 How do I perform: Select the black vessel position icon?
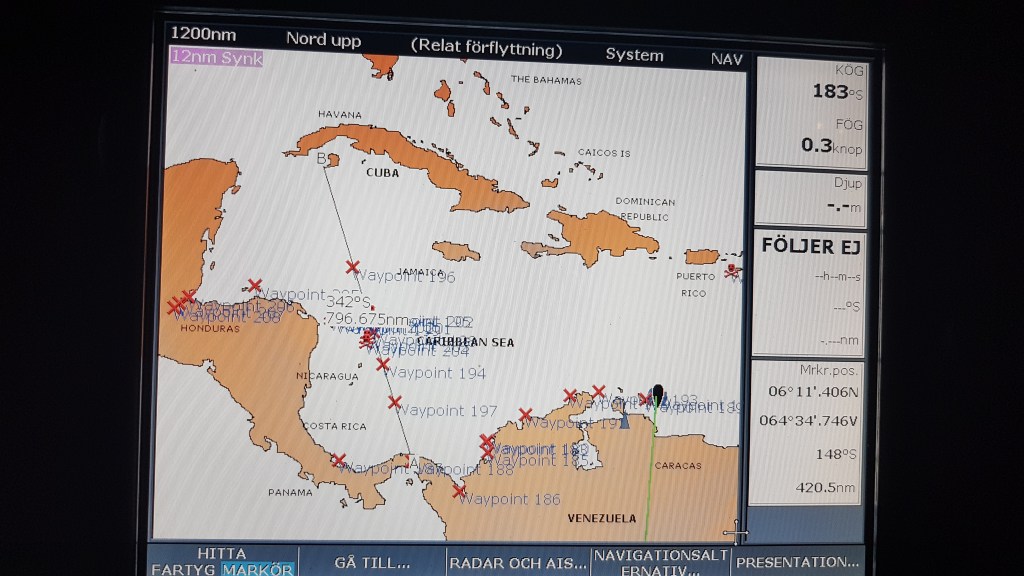[657, 395]
